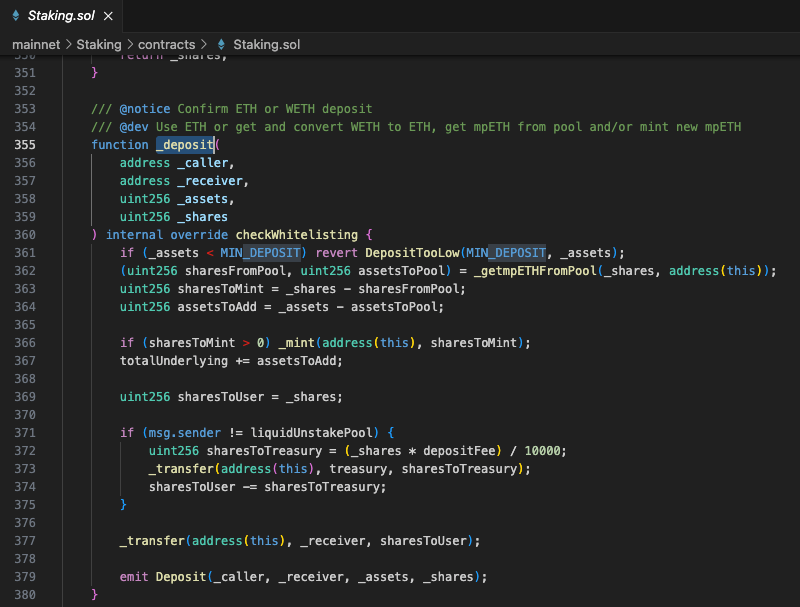Screen dimensions: 800x607
Task: Expand the Staking breadcrumb segment
Action: (98, 45)
